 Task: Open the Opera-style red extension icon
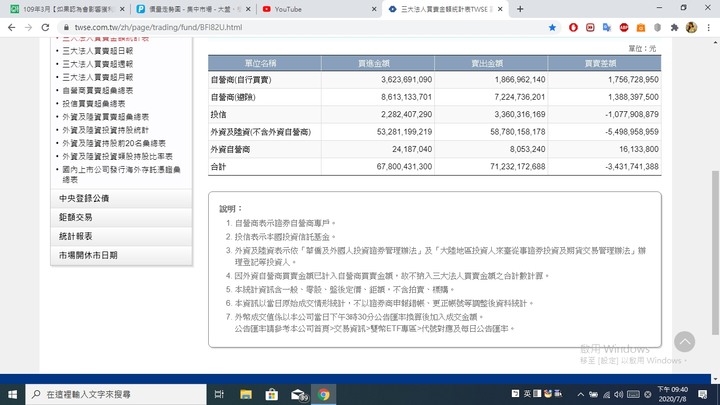(x=573, y=28)
